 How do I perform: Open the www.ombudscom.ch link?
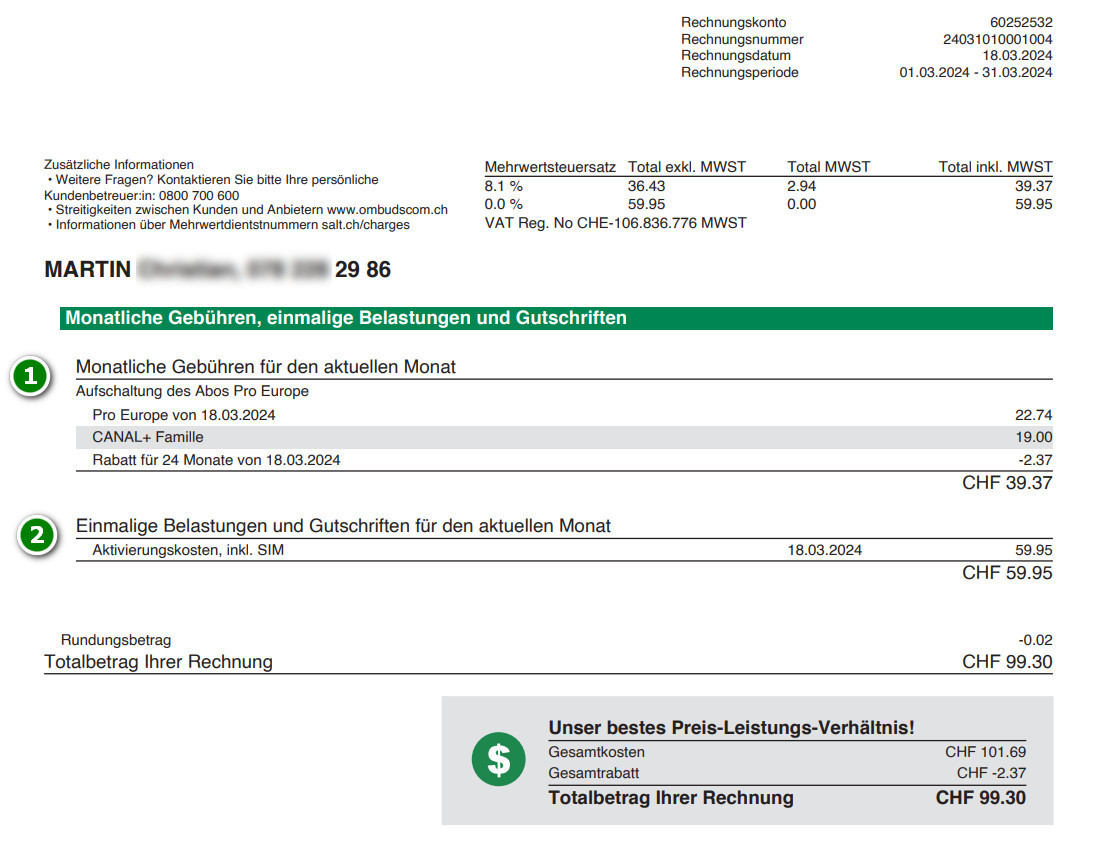[x=387, y=210]
